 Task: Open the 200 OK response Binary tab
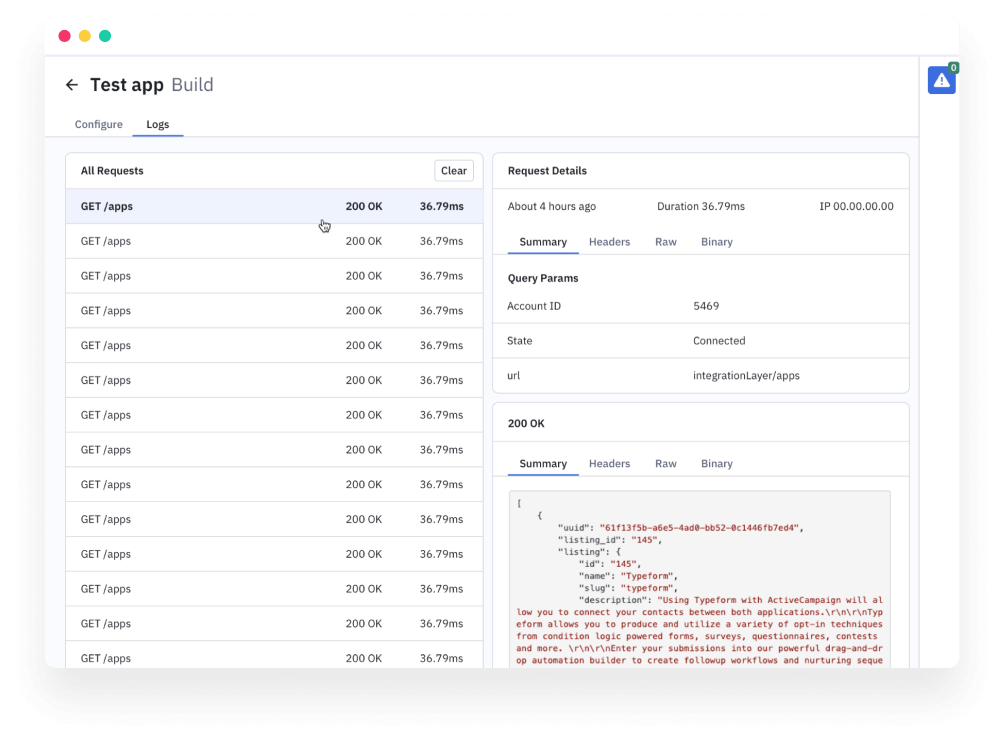717,463
